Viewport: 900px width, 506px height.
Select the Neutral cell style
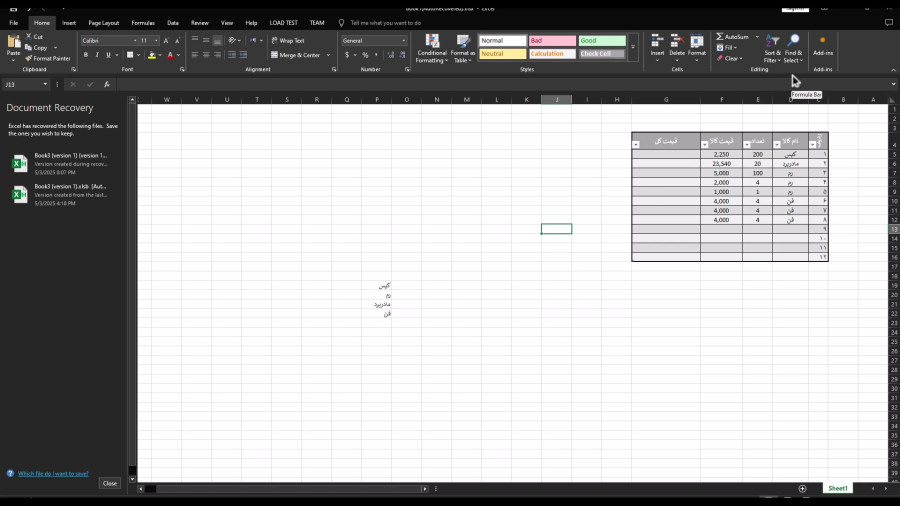pos(502,54)
